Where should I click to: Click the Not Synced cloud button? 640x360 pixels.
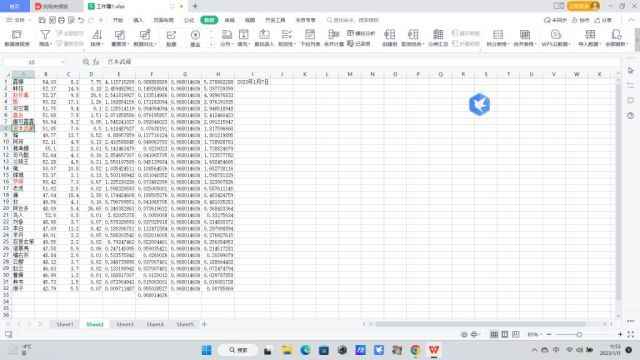click(555, 20)
